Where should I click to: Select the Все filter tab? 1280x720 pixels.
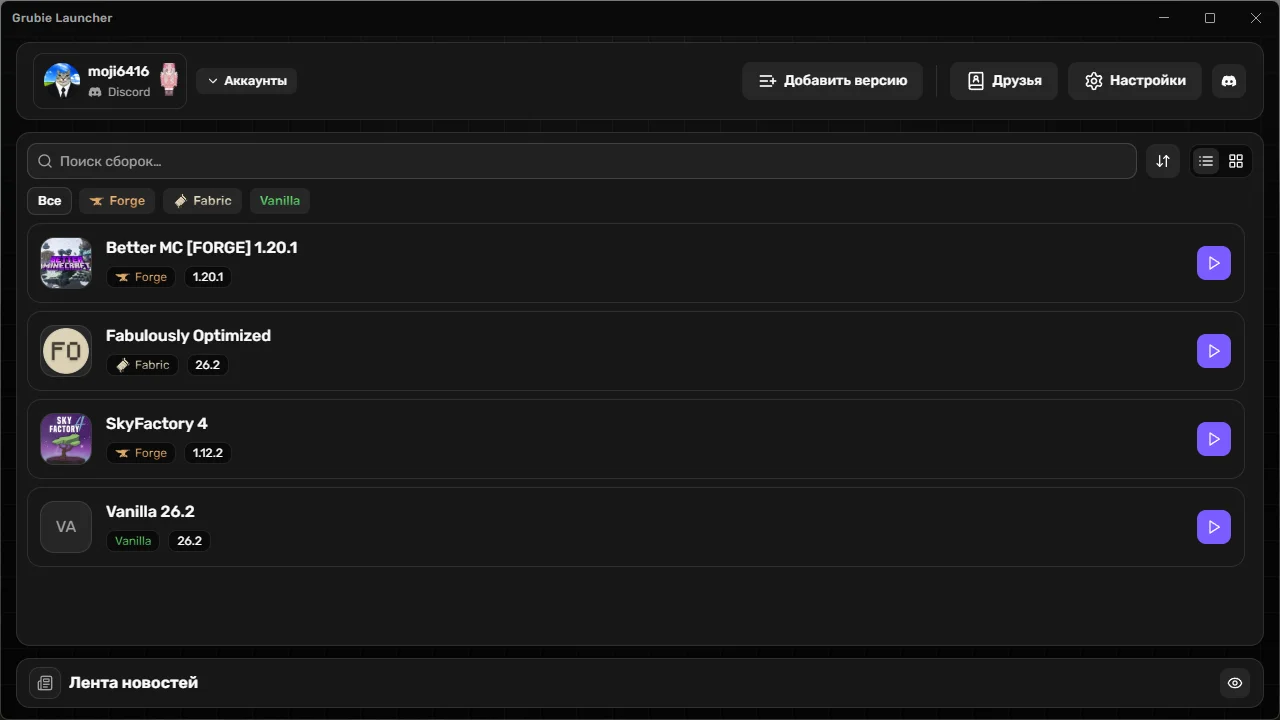pos(49,201)
